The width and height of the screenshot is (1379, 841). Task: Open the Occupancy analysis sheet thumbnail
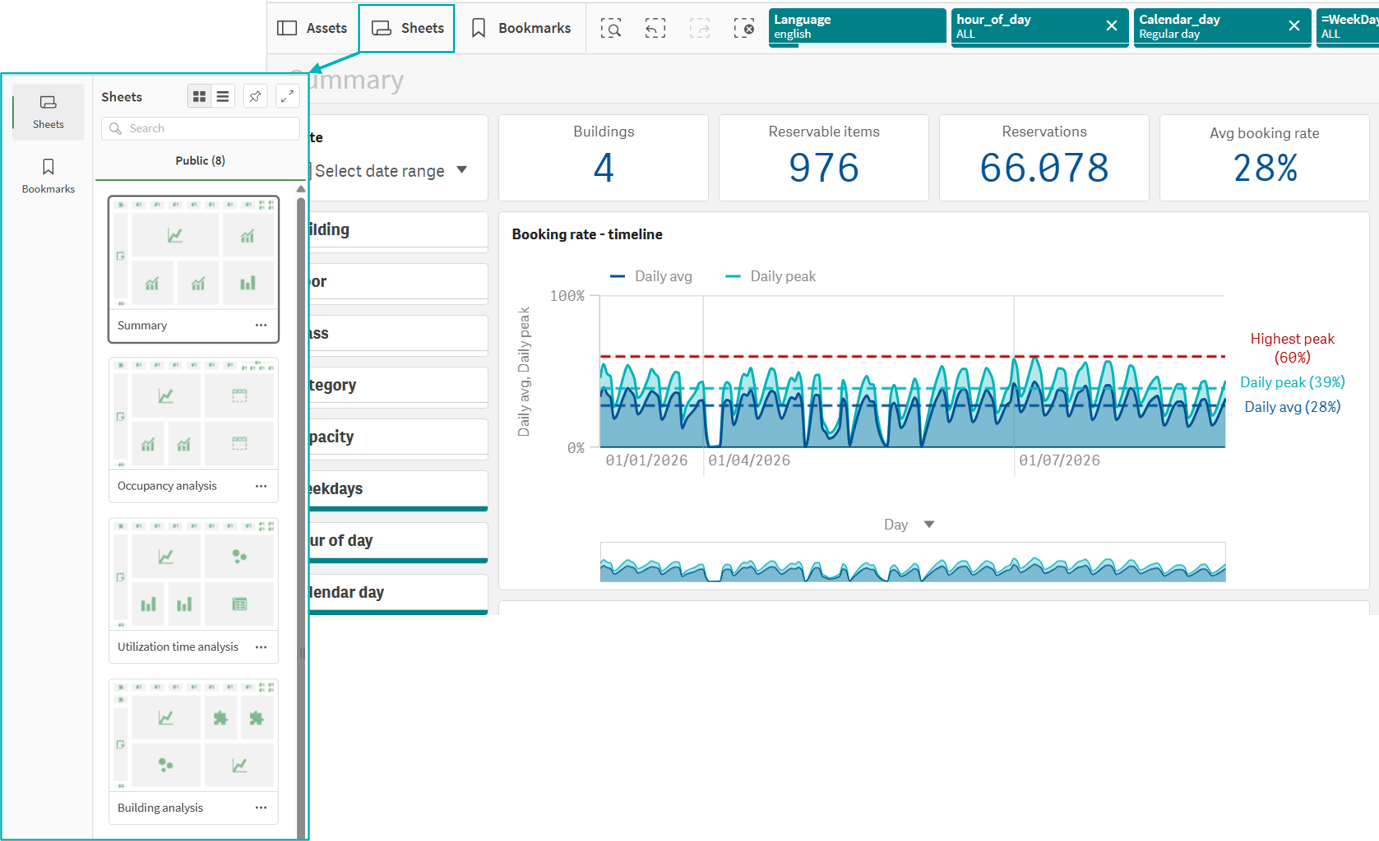(x=193, y=413)
